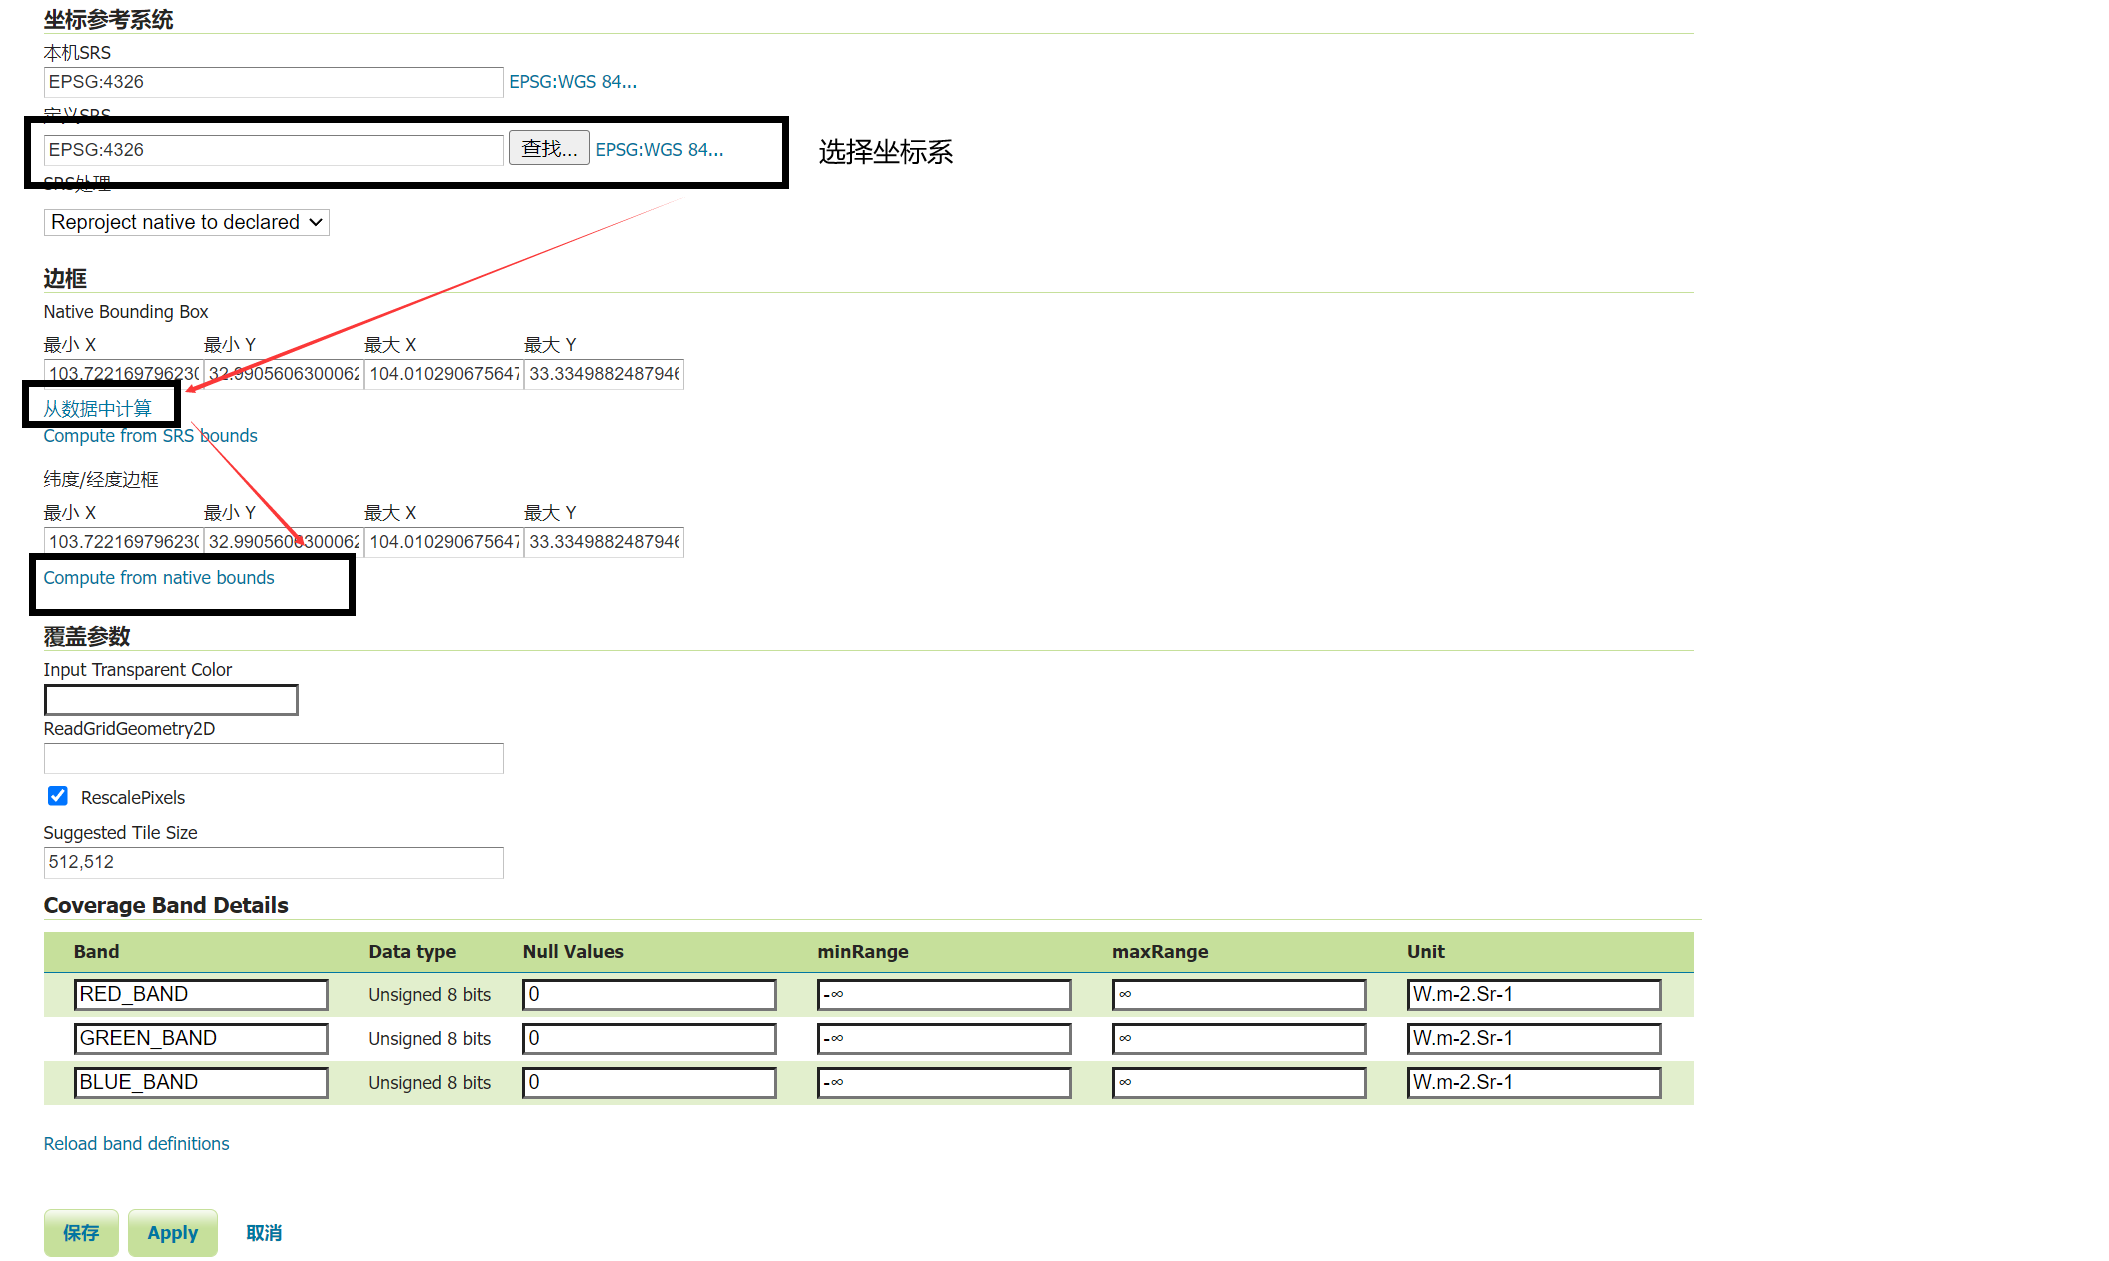Click the EPSG:WGS 84 link beside native SRS
2109x1261 pixels.
[x=572, y=82]
